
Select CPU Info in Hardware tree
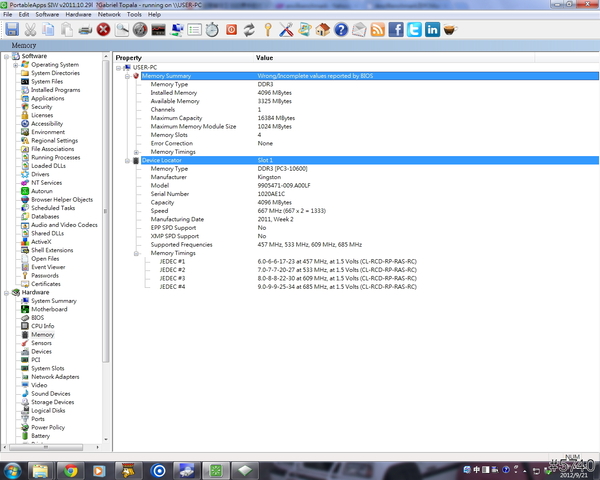(42, 326)
